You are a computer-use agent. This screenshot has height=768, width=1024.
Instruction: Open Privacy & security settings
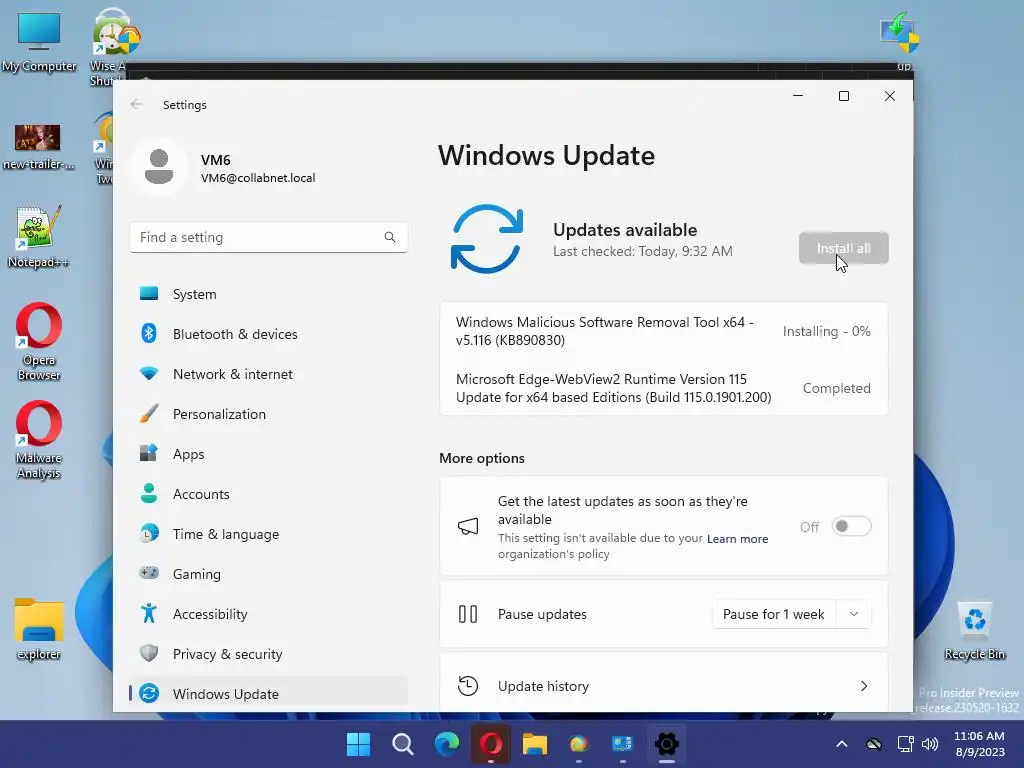268,654
